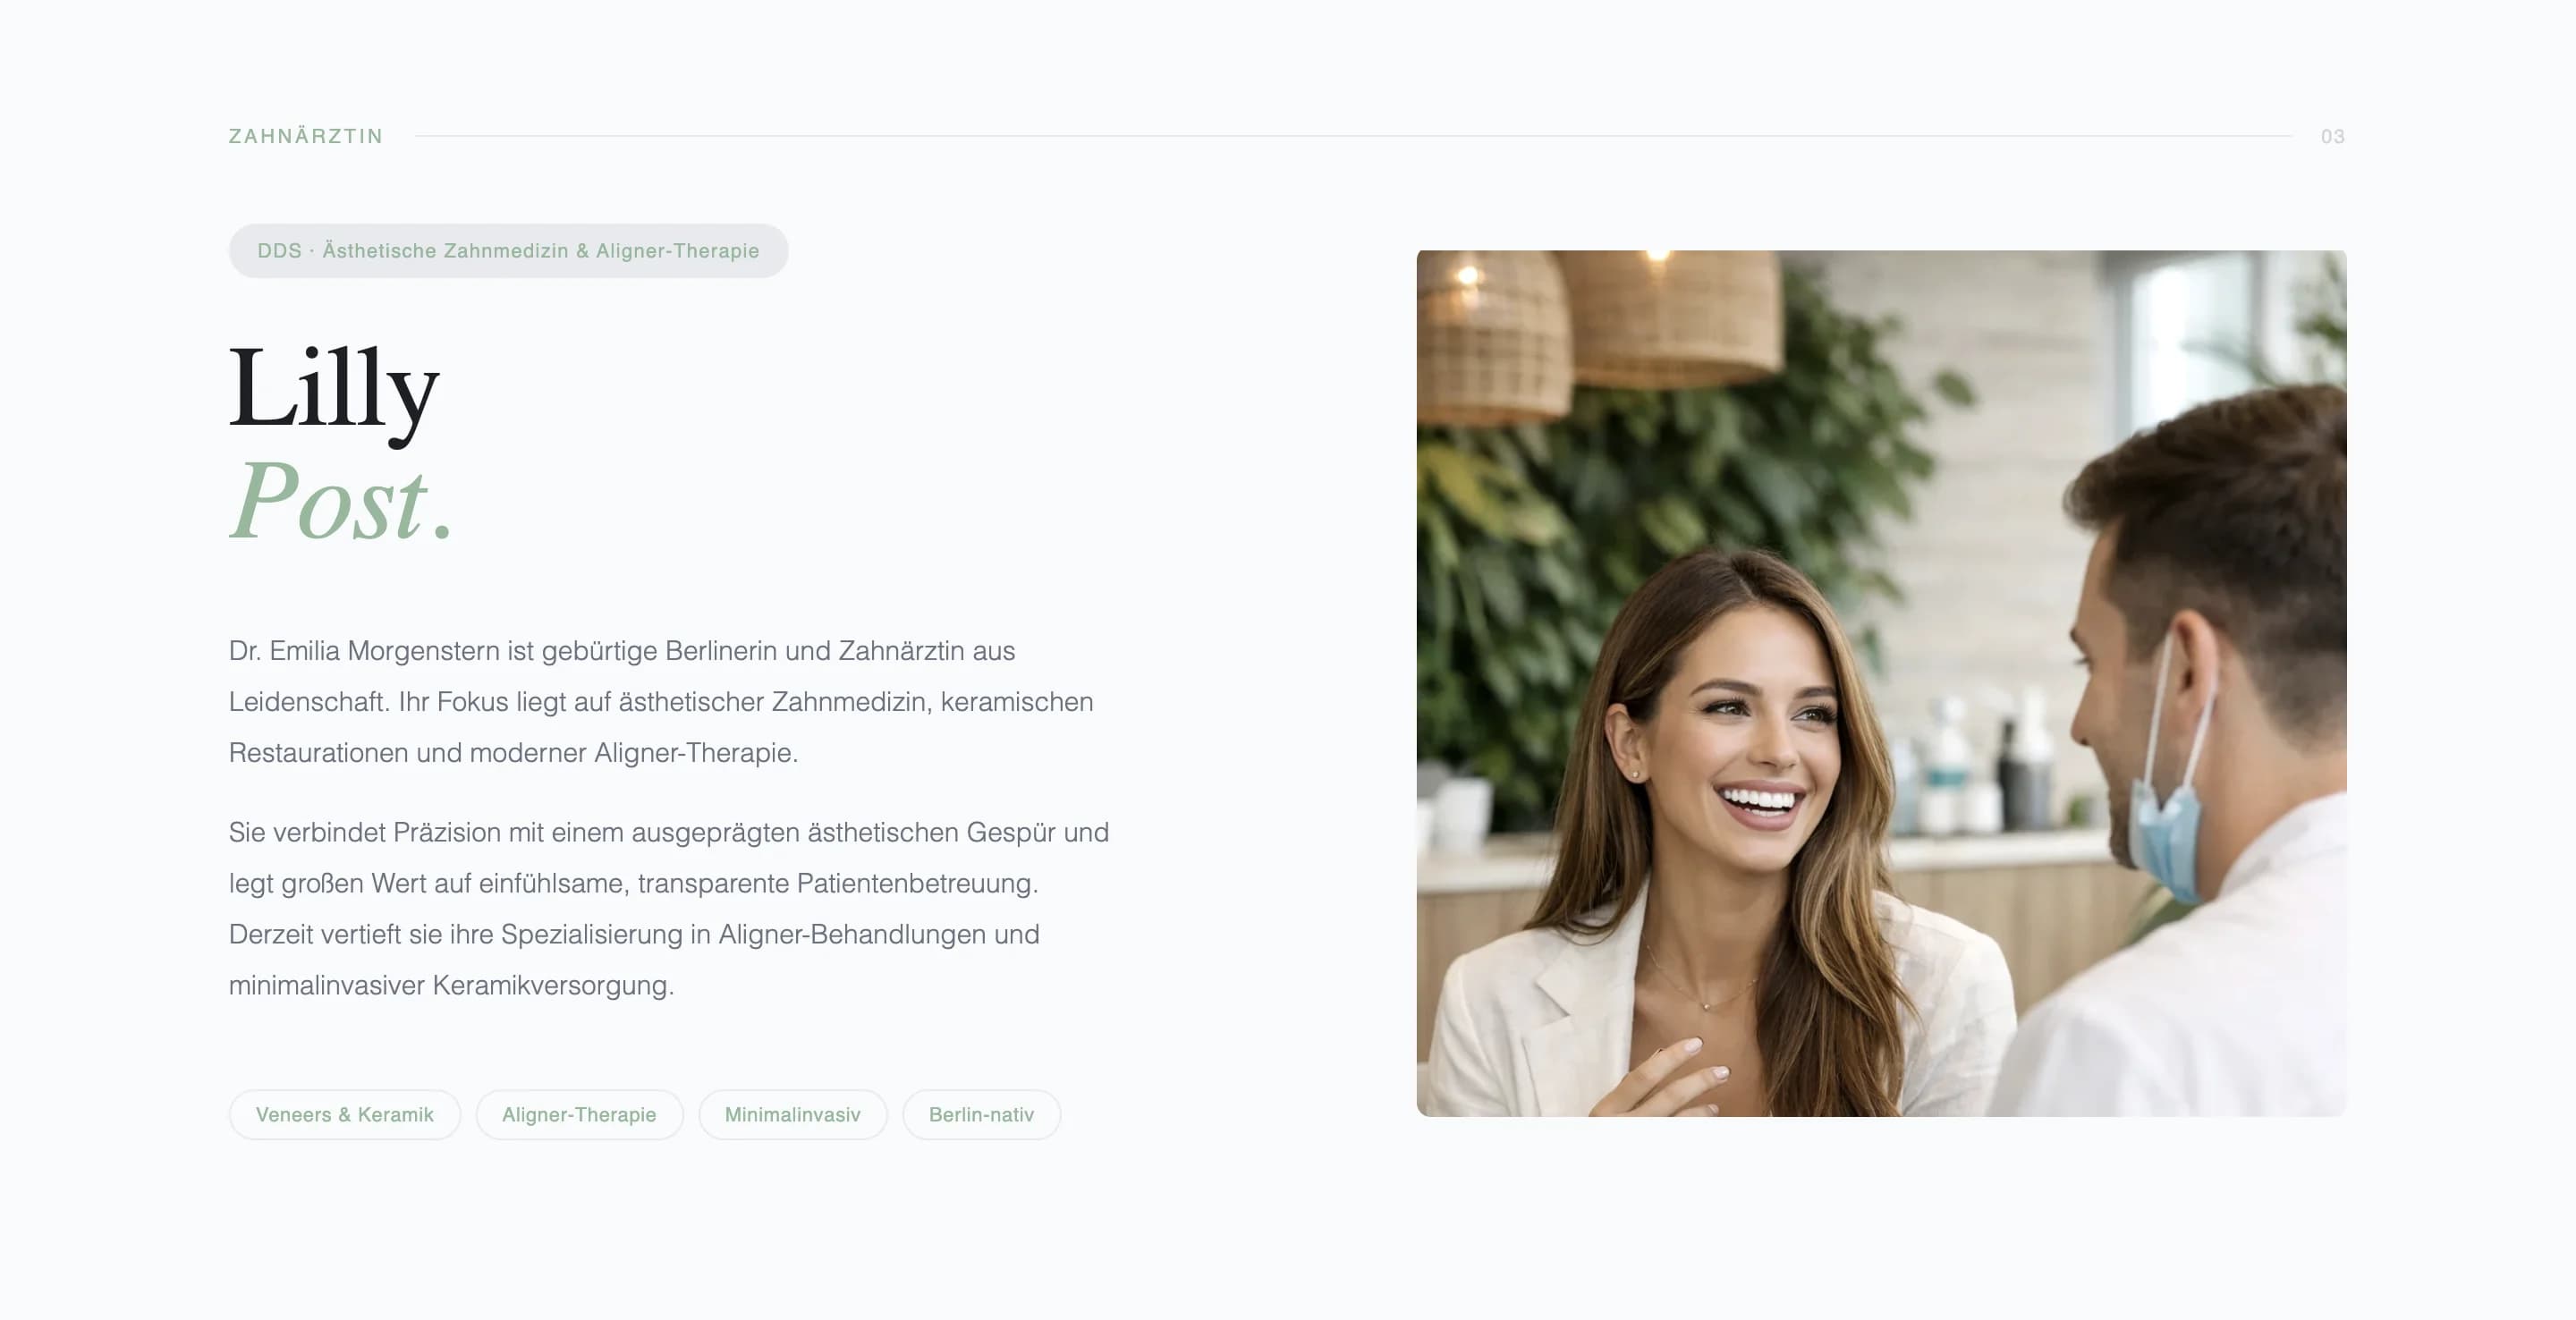The height and width of the screenshot is (1320, 2576).
Task: Click the words minimalinvasiver Keramikversorgung
Action: click(x=451, y=985)
